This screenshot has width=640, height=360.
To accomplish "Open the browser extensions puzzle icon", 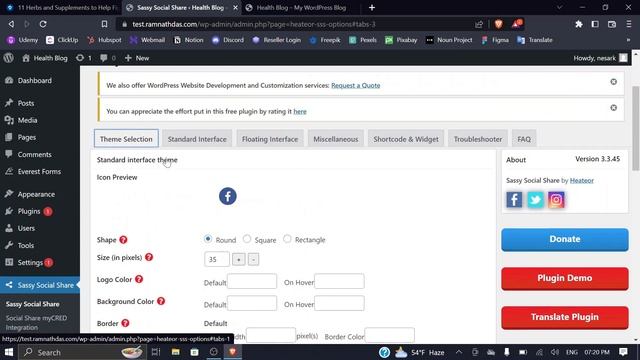I will [x=579, y=24].
